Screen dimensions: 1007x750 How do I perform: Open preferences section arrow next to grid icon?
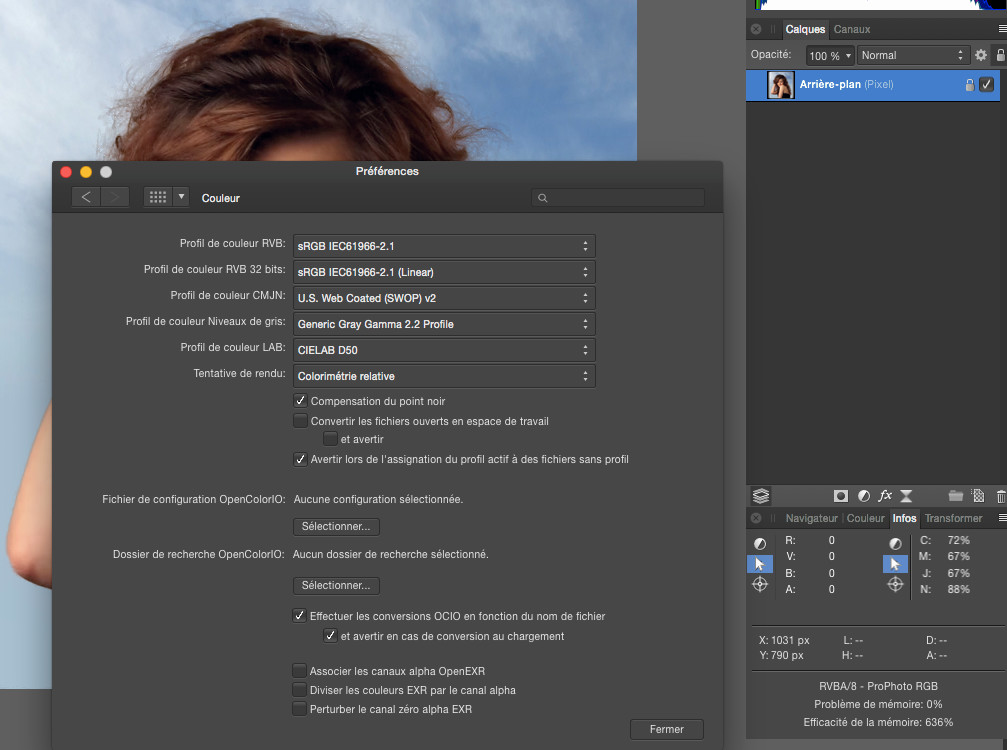tap(181, 197)
